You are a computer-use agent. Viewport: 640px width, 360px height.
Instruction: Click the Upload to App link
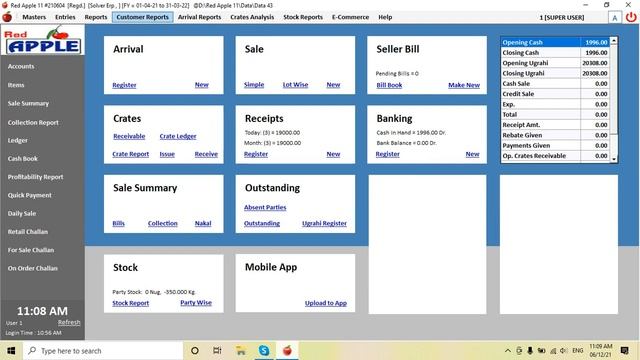click(326, 303)
